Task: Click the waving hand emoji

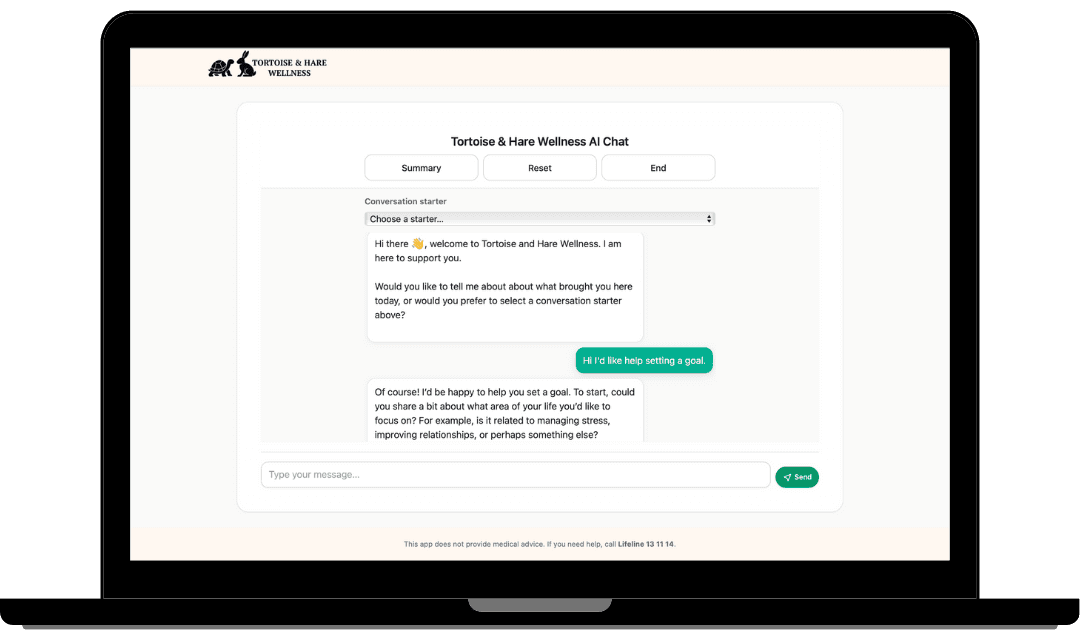Action: pos(417,243)
